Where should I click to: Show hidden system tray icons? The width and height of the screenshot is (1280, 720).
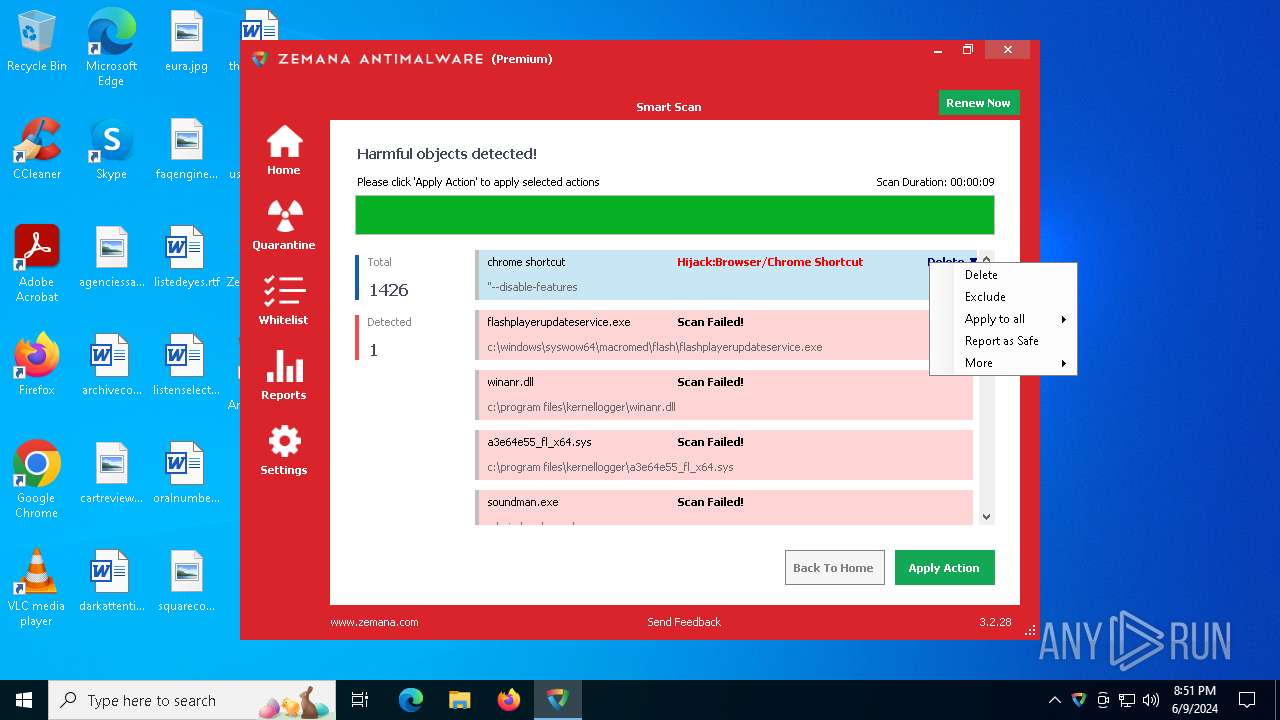(1054, 700)
